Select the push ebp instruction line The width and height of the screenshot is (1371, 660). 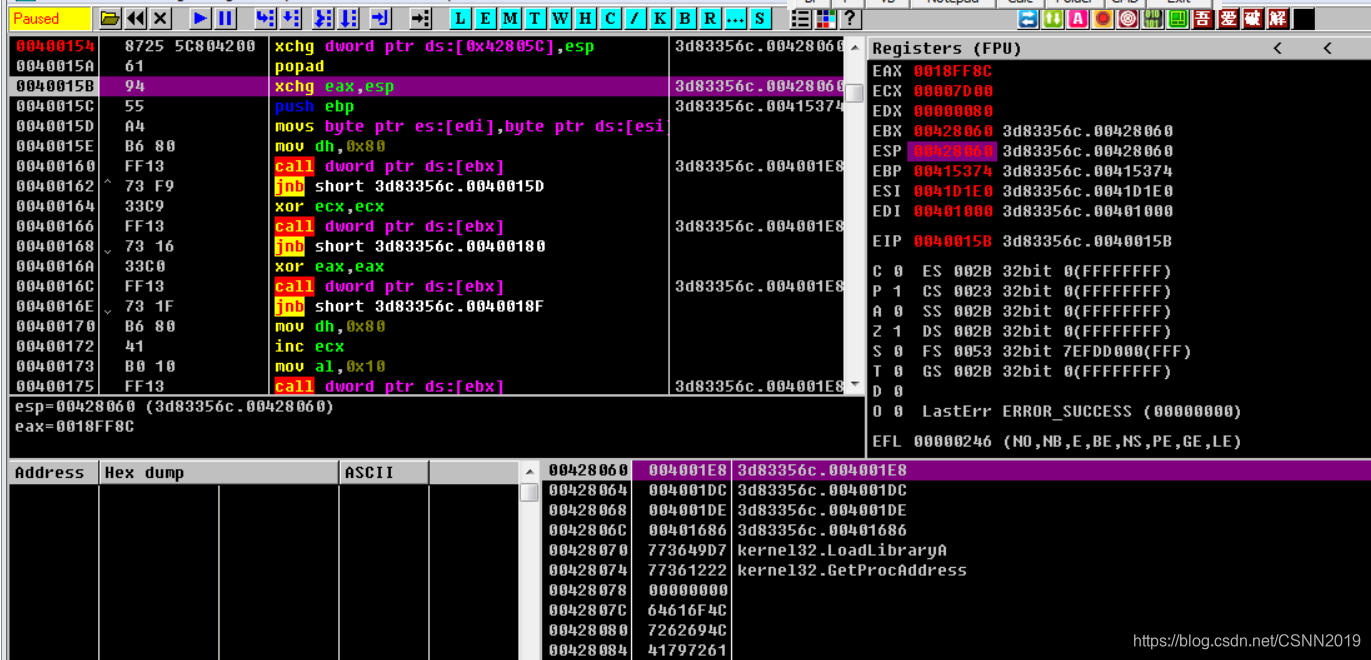click(x=427, y=106)
